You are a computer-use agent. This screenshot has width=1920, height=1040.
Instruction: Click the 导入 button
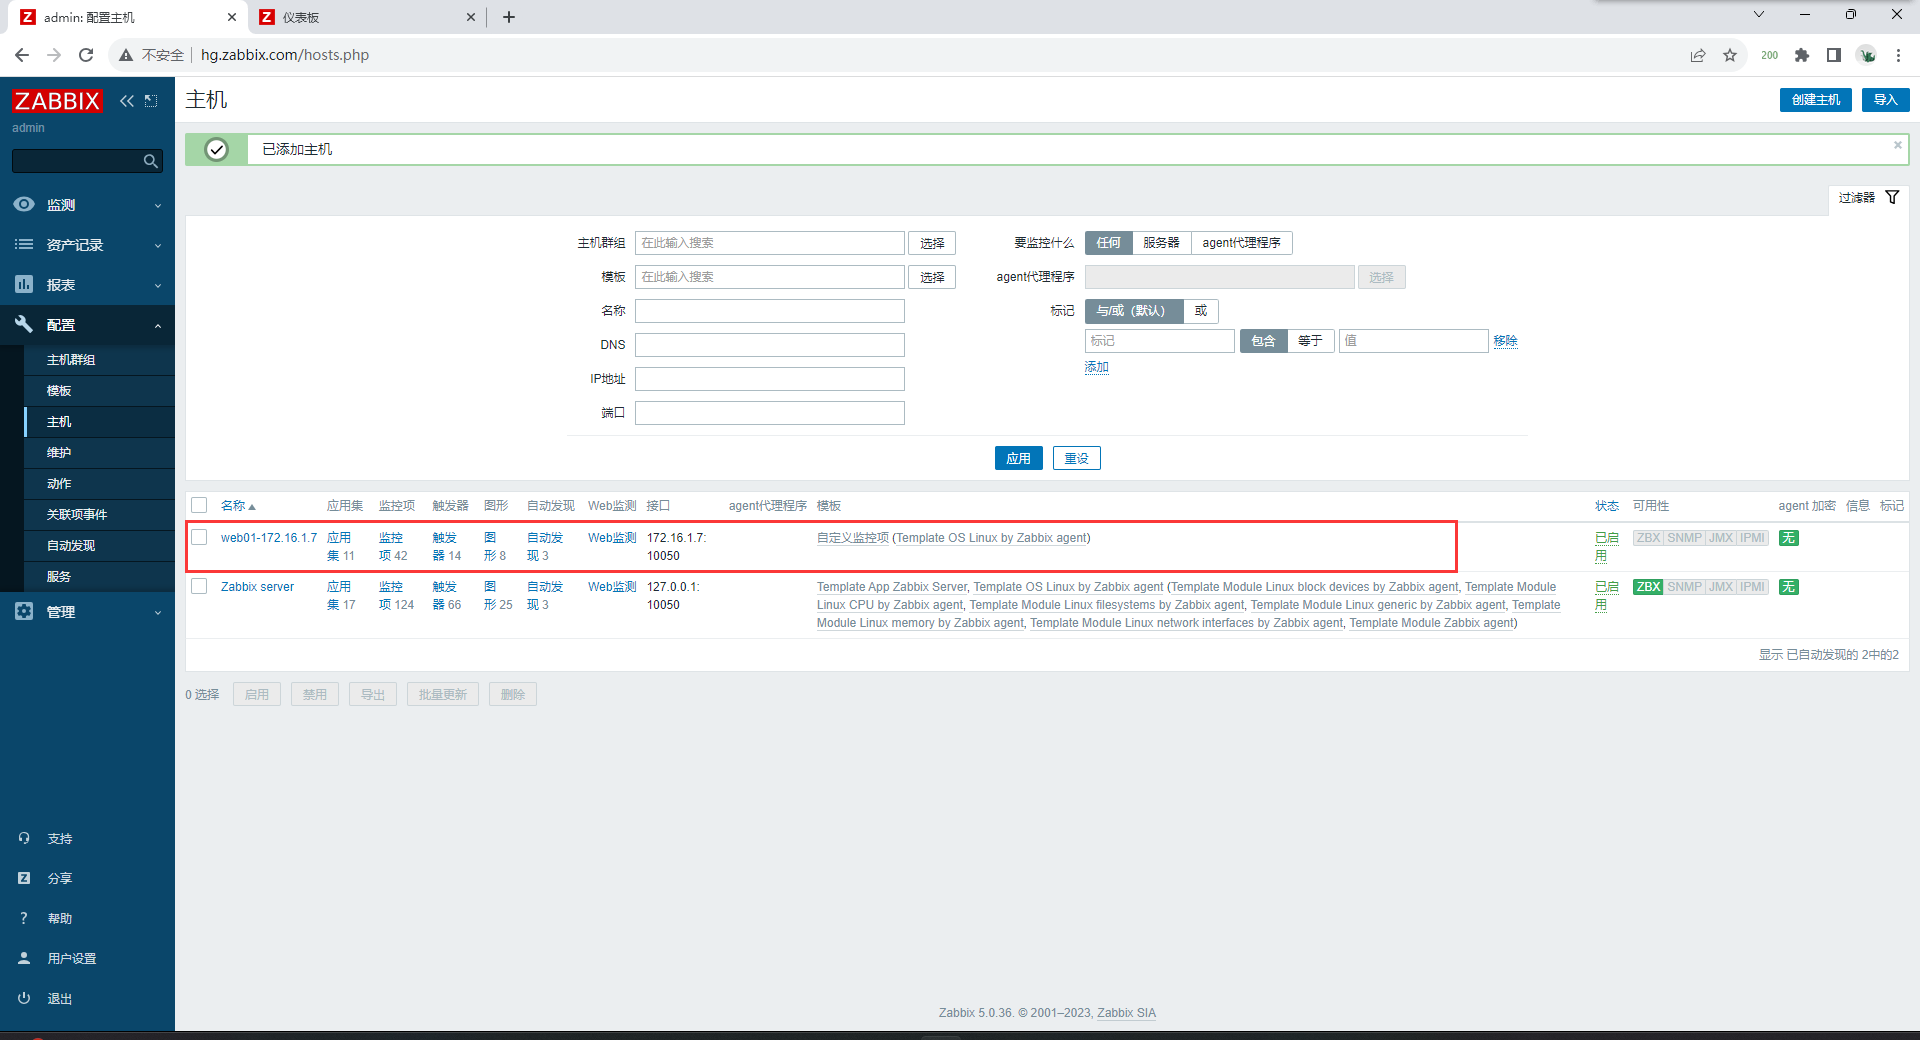(x=1885, y=100)
